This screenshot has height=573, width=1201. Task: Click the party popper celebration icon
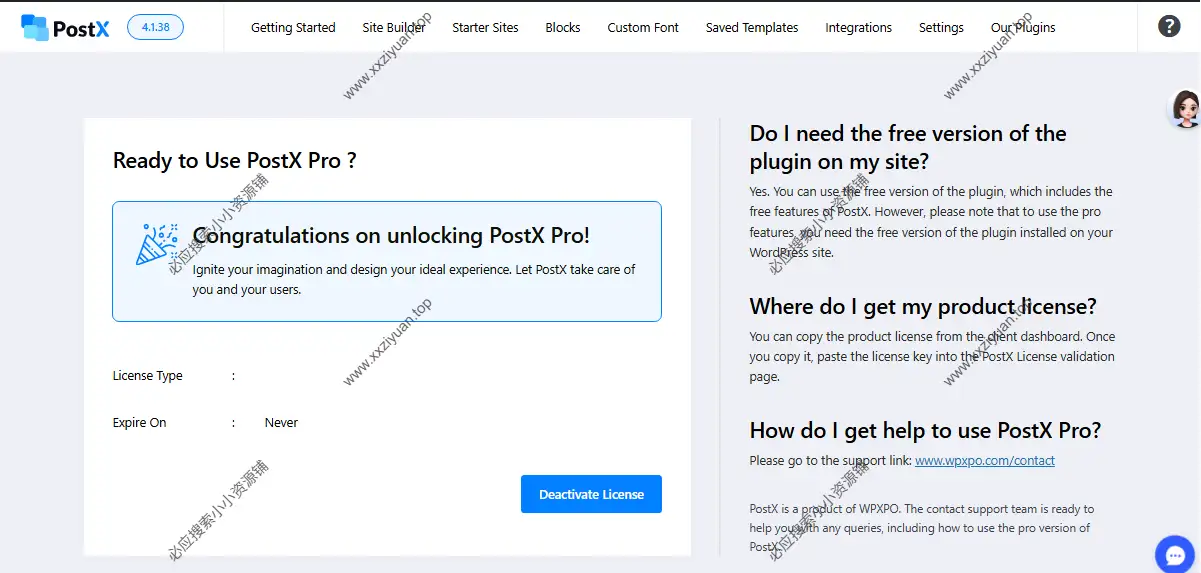157,244
